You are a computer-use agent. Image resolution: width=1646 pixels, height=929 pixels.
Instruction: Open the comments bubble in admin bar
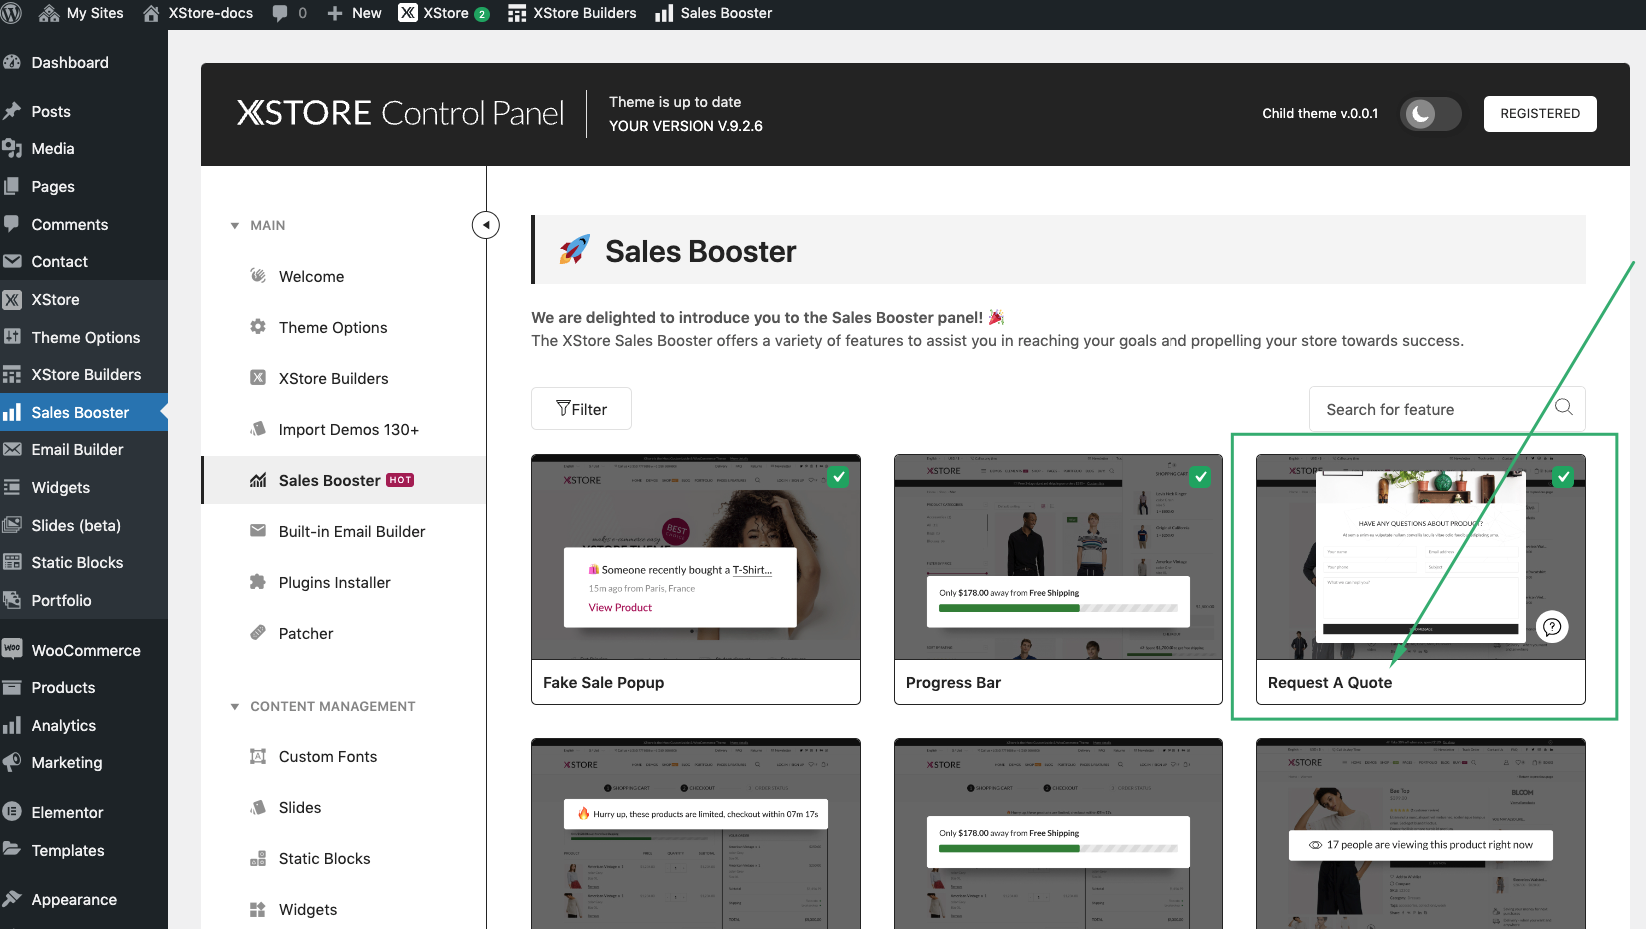[x=289, y=13]
